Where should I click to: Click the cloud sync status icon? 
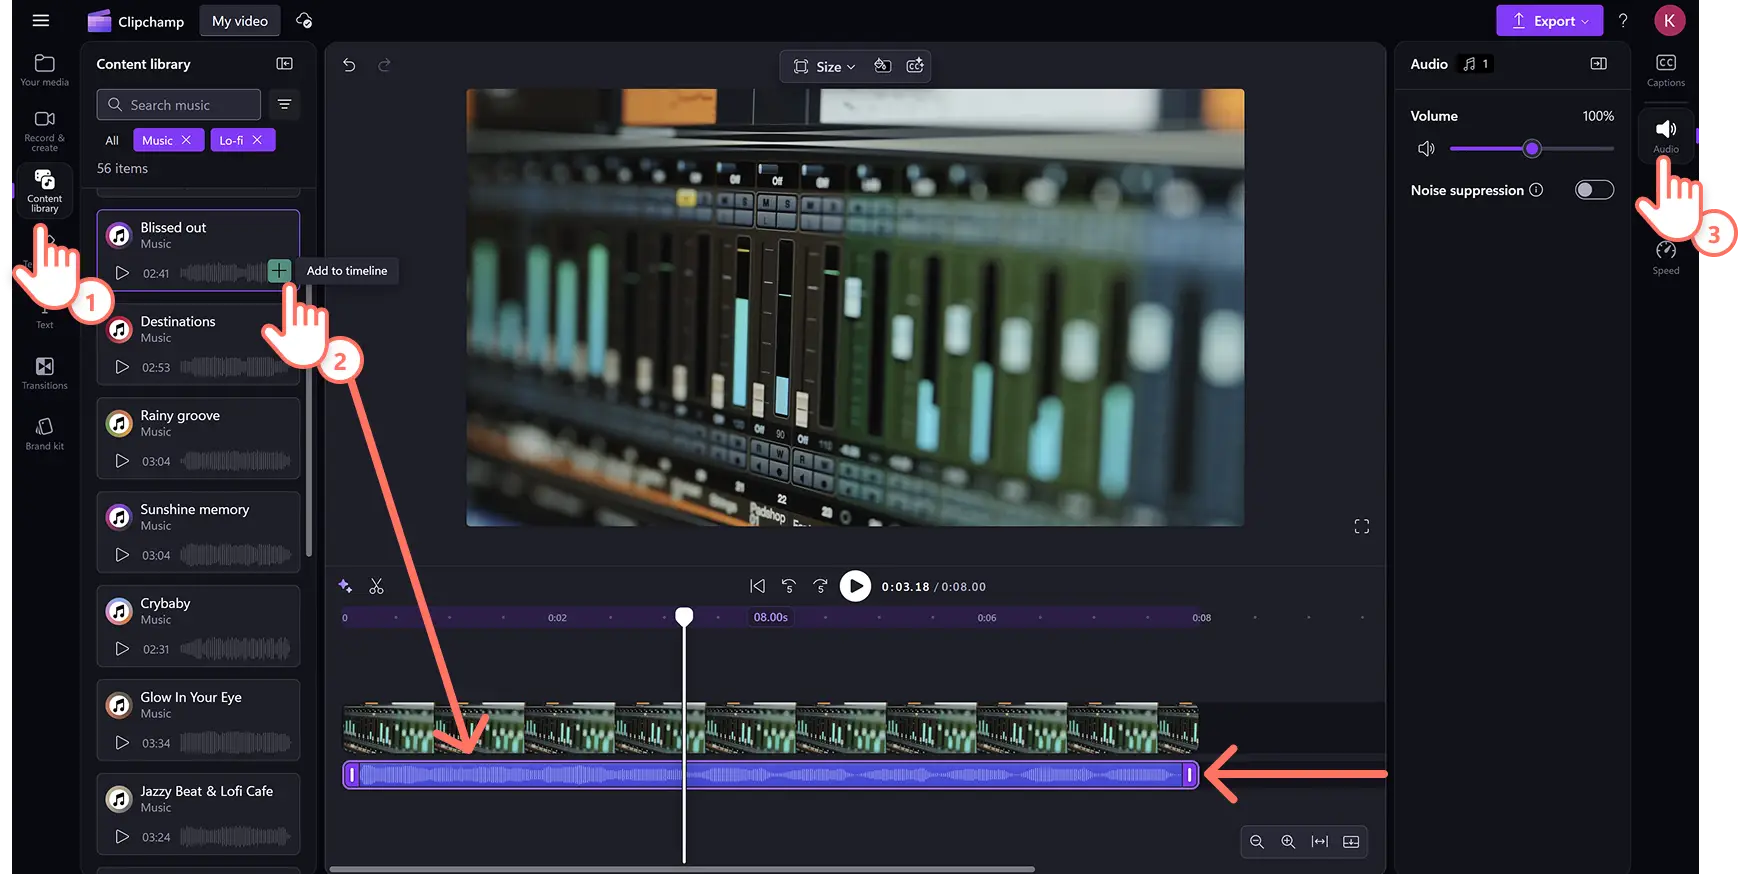(305, 21)
